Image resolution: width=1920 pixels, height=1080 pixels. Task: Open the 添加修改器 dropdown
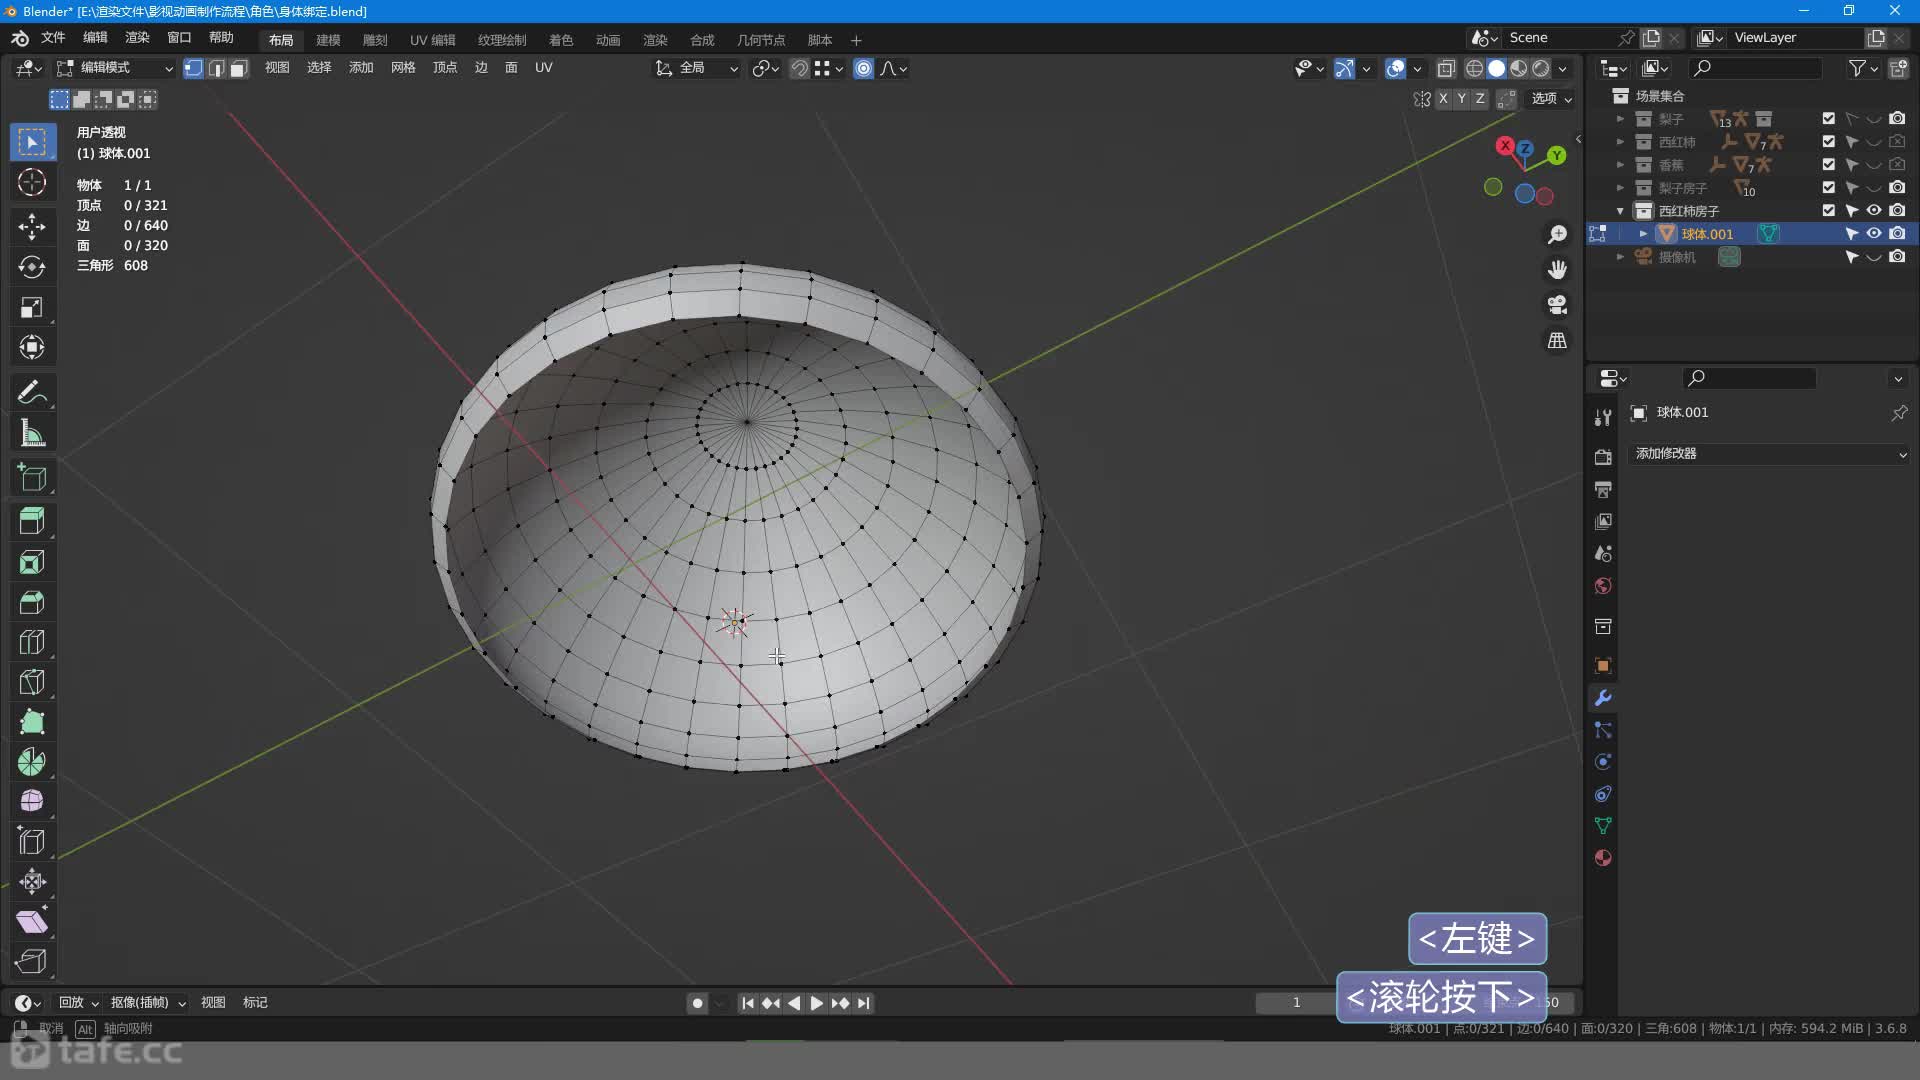coord(1768,454)
